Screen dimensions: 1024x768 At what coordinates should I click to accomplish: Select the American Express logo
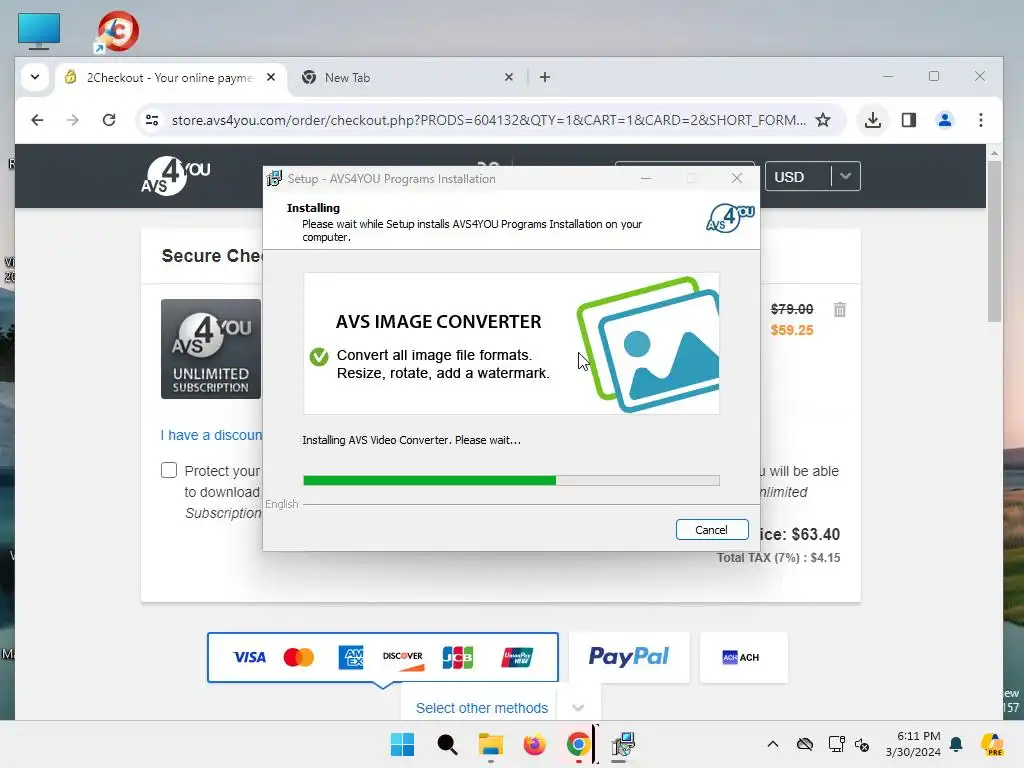point(351,657)
